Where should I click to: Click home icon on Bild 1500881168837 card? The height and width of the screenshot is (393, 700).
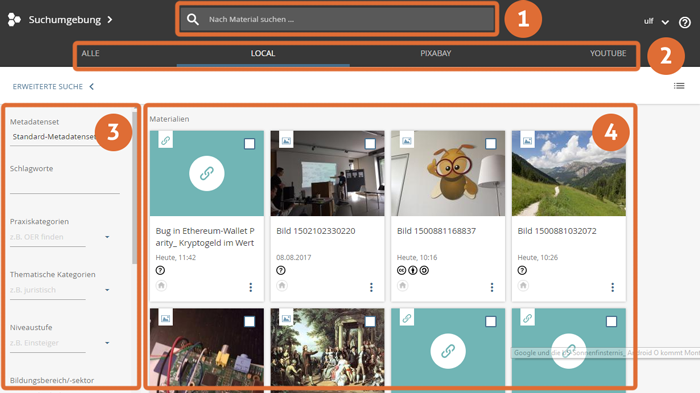[403, 285]
